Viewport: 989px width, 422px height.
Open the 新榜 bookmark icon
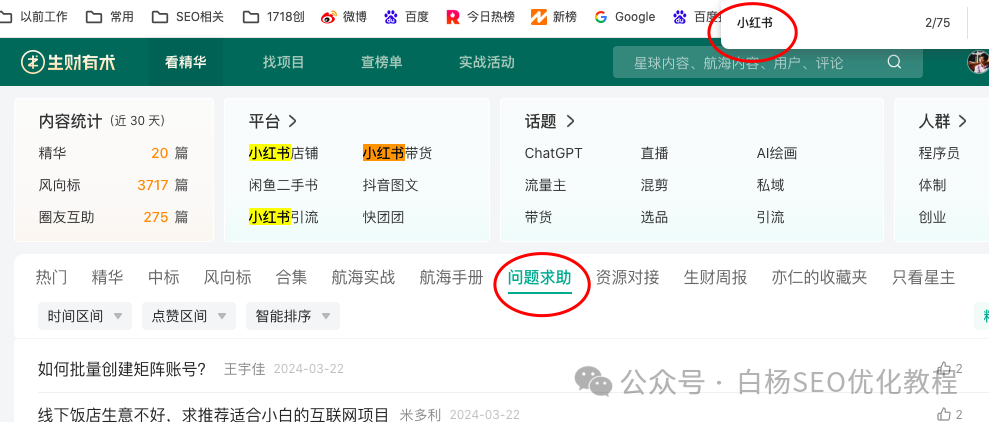(x=538, y=17)
